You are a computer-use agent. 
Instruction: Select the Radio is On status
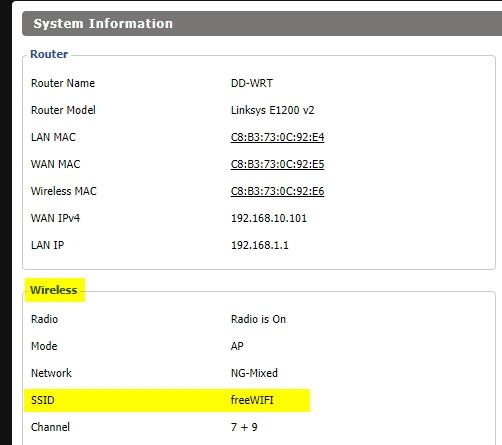coord(258,319)
